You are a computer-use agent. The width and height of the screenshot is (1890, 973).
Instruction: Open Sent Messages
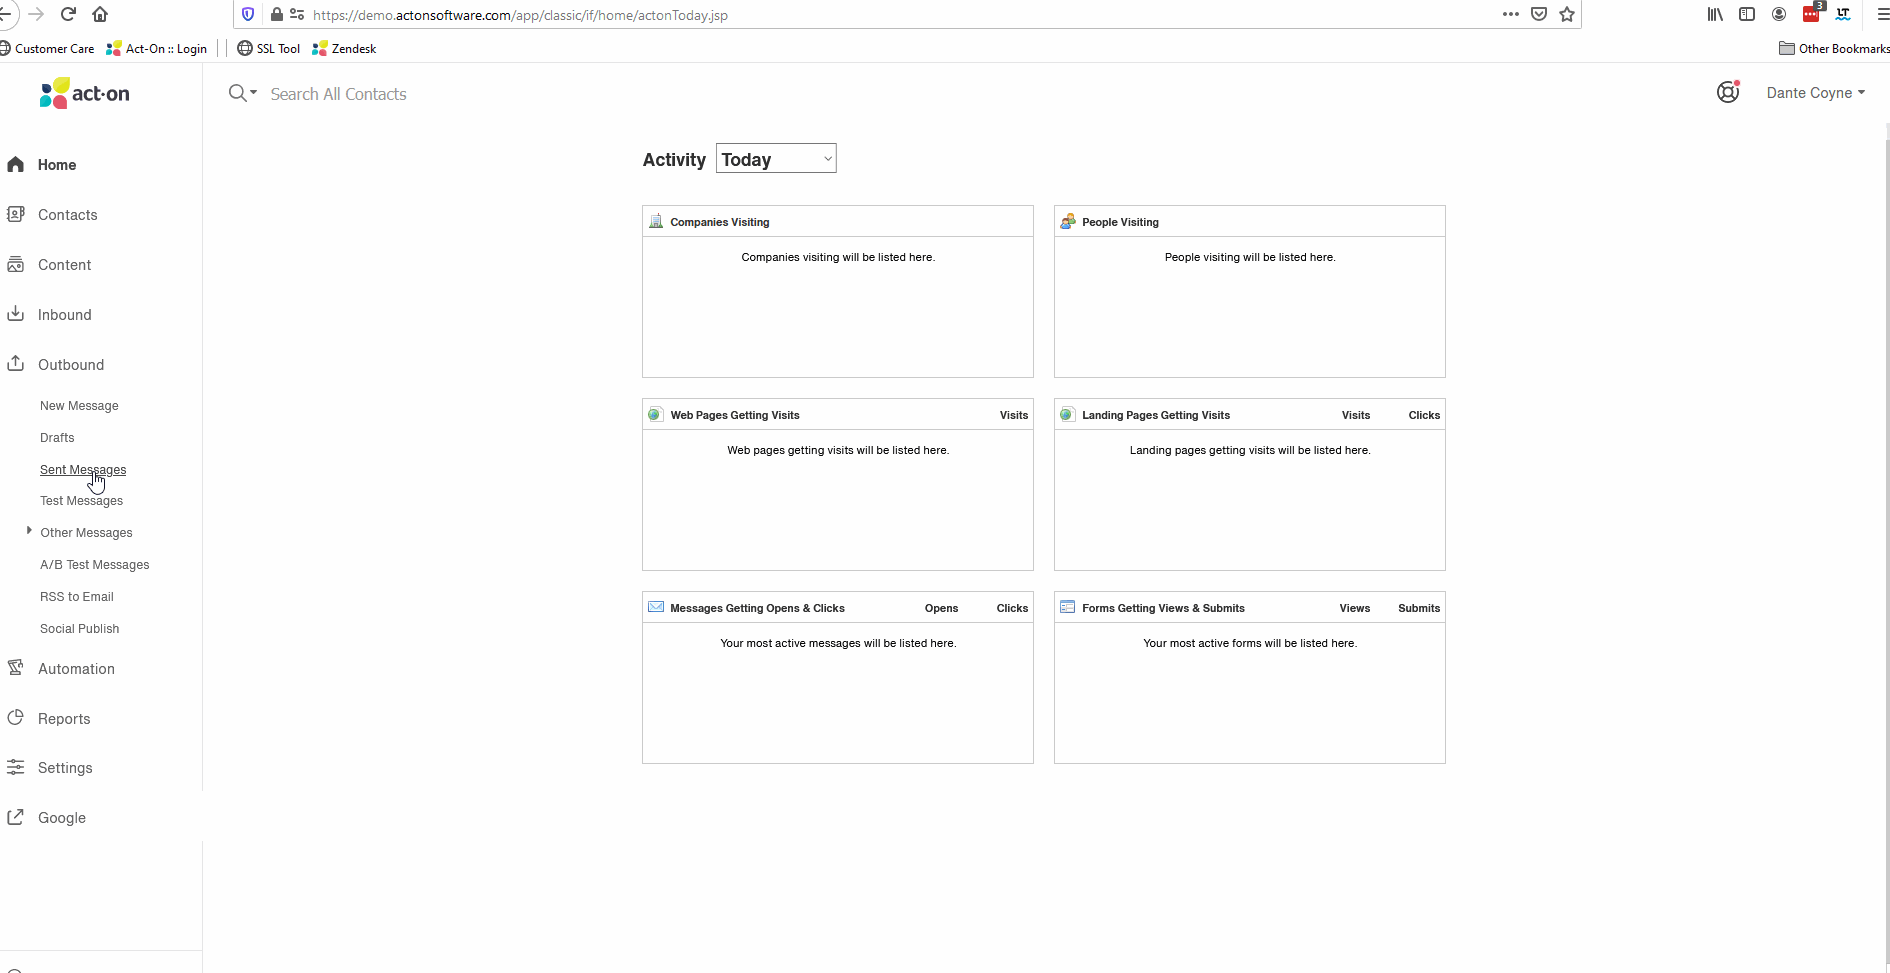tap(83, 470)
